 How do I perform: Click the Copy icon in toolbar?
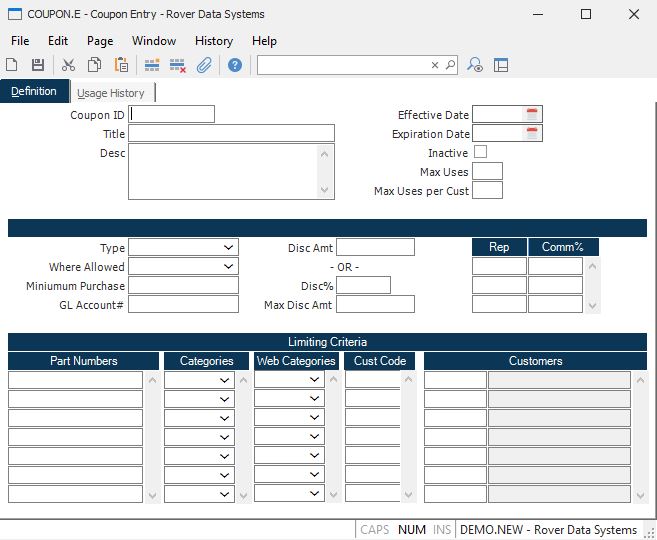94,65
